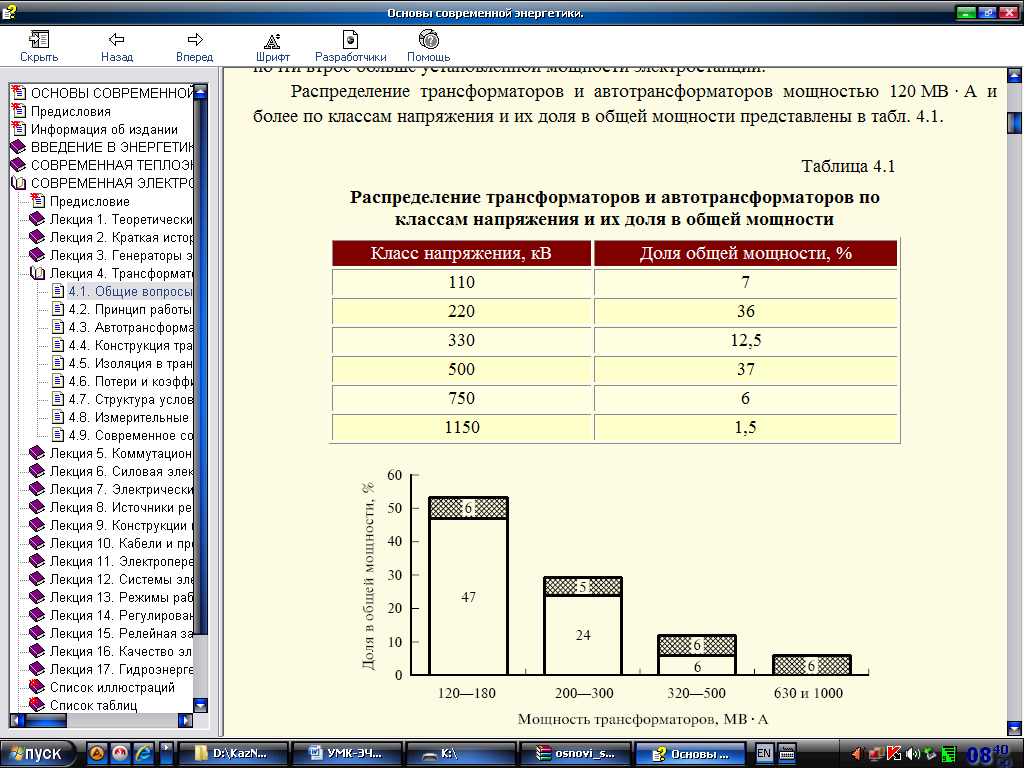Open Лекция 10. Кабели
The image size is (1024, 768).
[x=121, y=543]
